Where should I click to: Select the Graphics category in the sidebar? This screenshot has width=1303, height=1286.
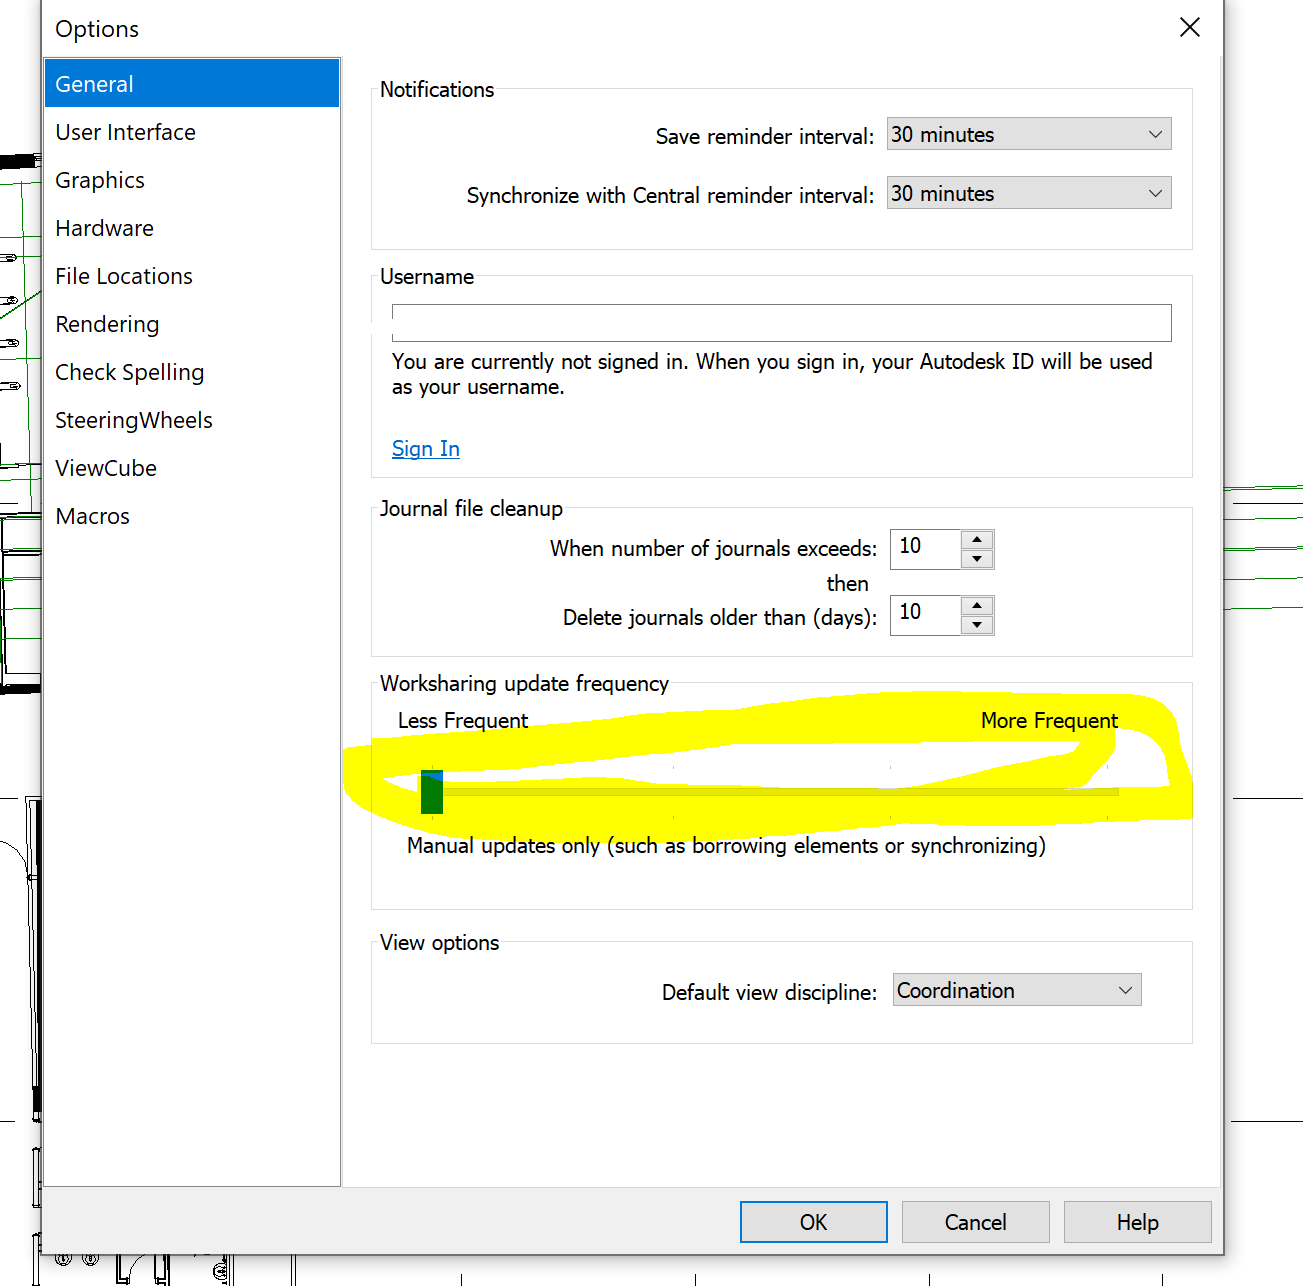tap(99, 180)
